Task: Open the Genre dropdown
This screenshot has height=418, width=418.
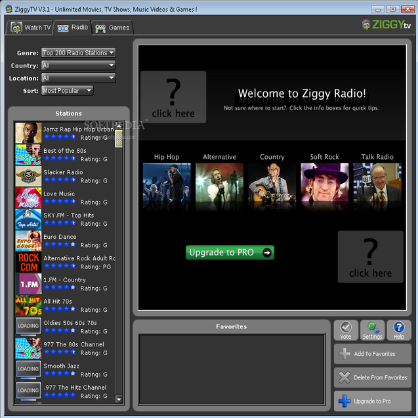Action: (x=78, y=53)
